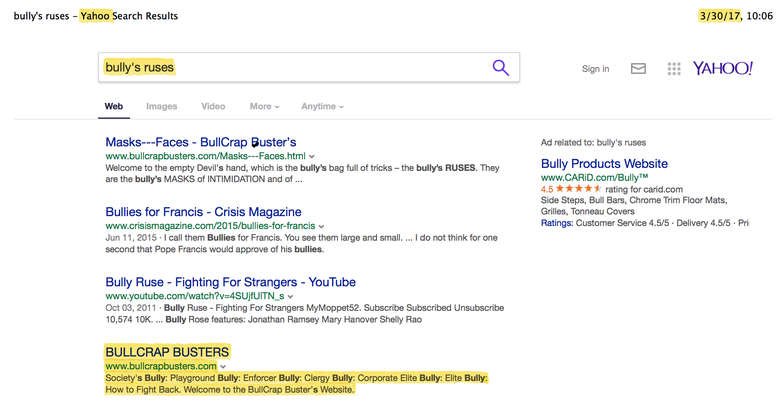Click the www.bullcrapbusters.com URL
Viewport: 784px width, 409px height.
[160, 366]
